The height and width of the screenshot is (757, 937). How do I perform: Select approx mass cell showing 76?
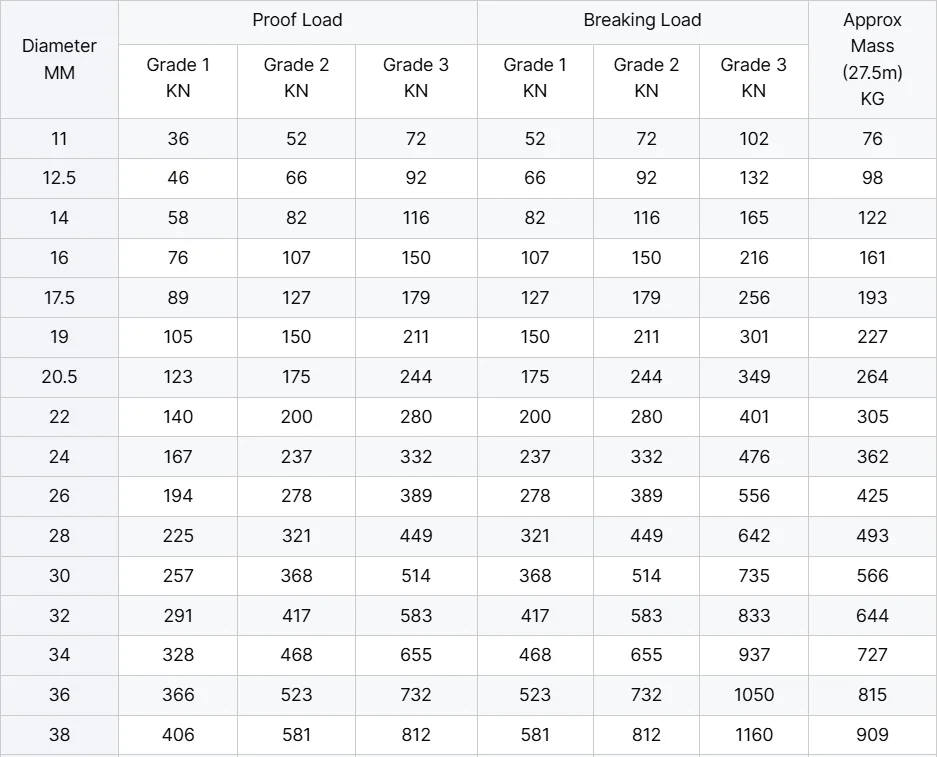(x=872, y=139)
